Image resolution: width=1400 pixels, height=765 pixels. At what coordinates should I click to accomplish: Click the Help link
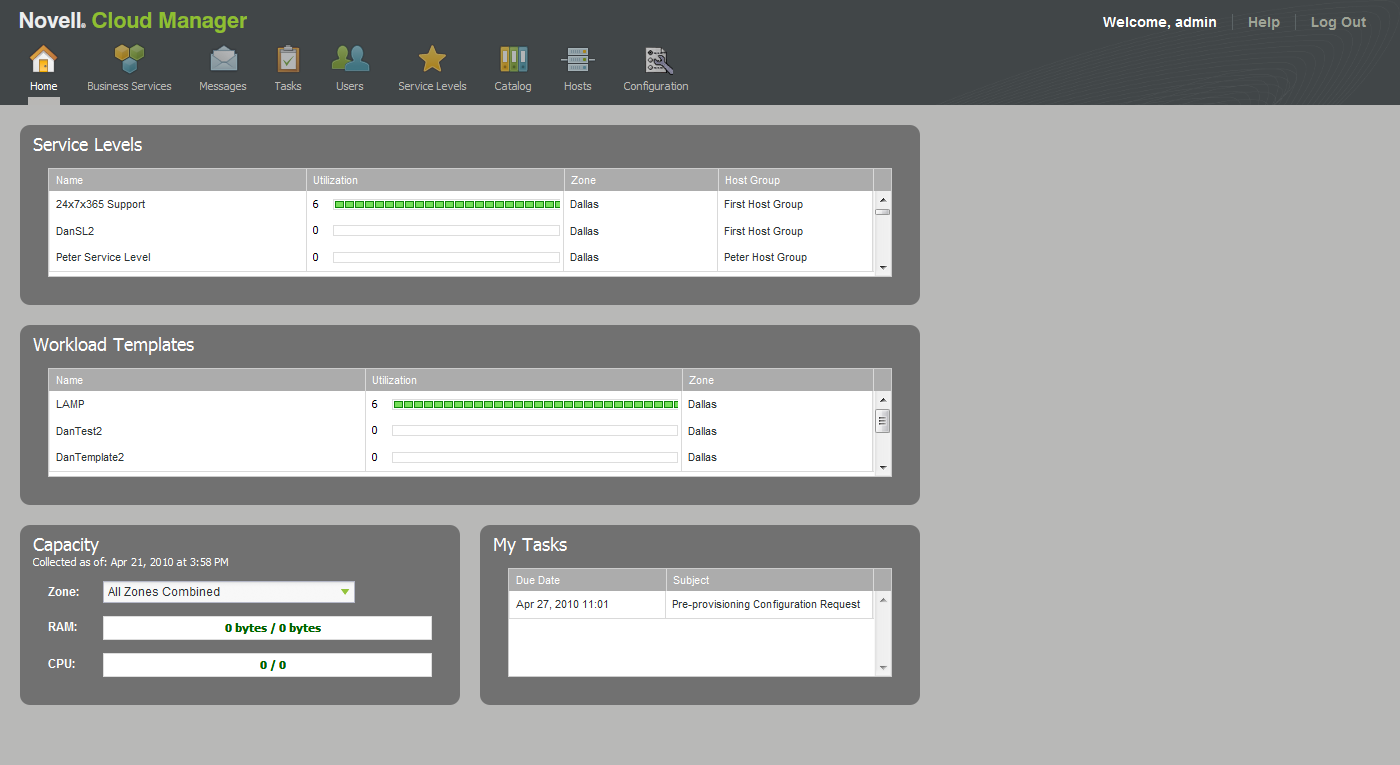[x=1264, y=22]
